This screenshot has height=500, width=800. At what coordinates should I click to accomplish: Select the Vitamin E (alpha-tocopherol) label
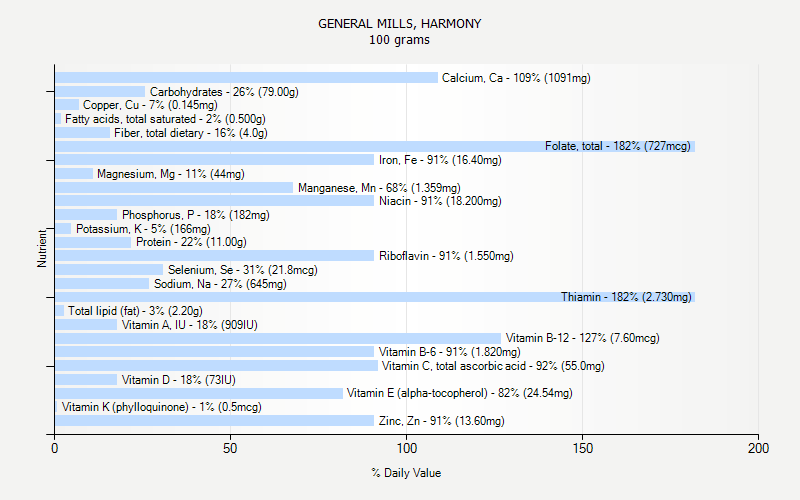pyautogui.click(x=460, y=393)
